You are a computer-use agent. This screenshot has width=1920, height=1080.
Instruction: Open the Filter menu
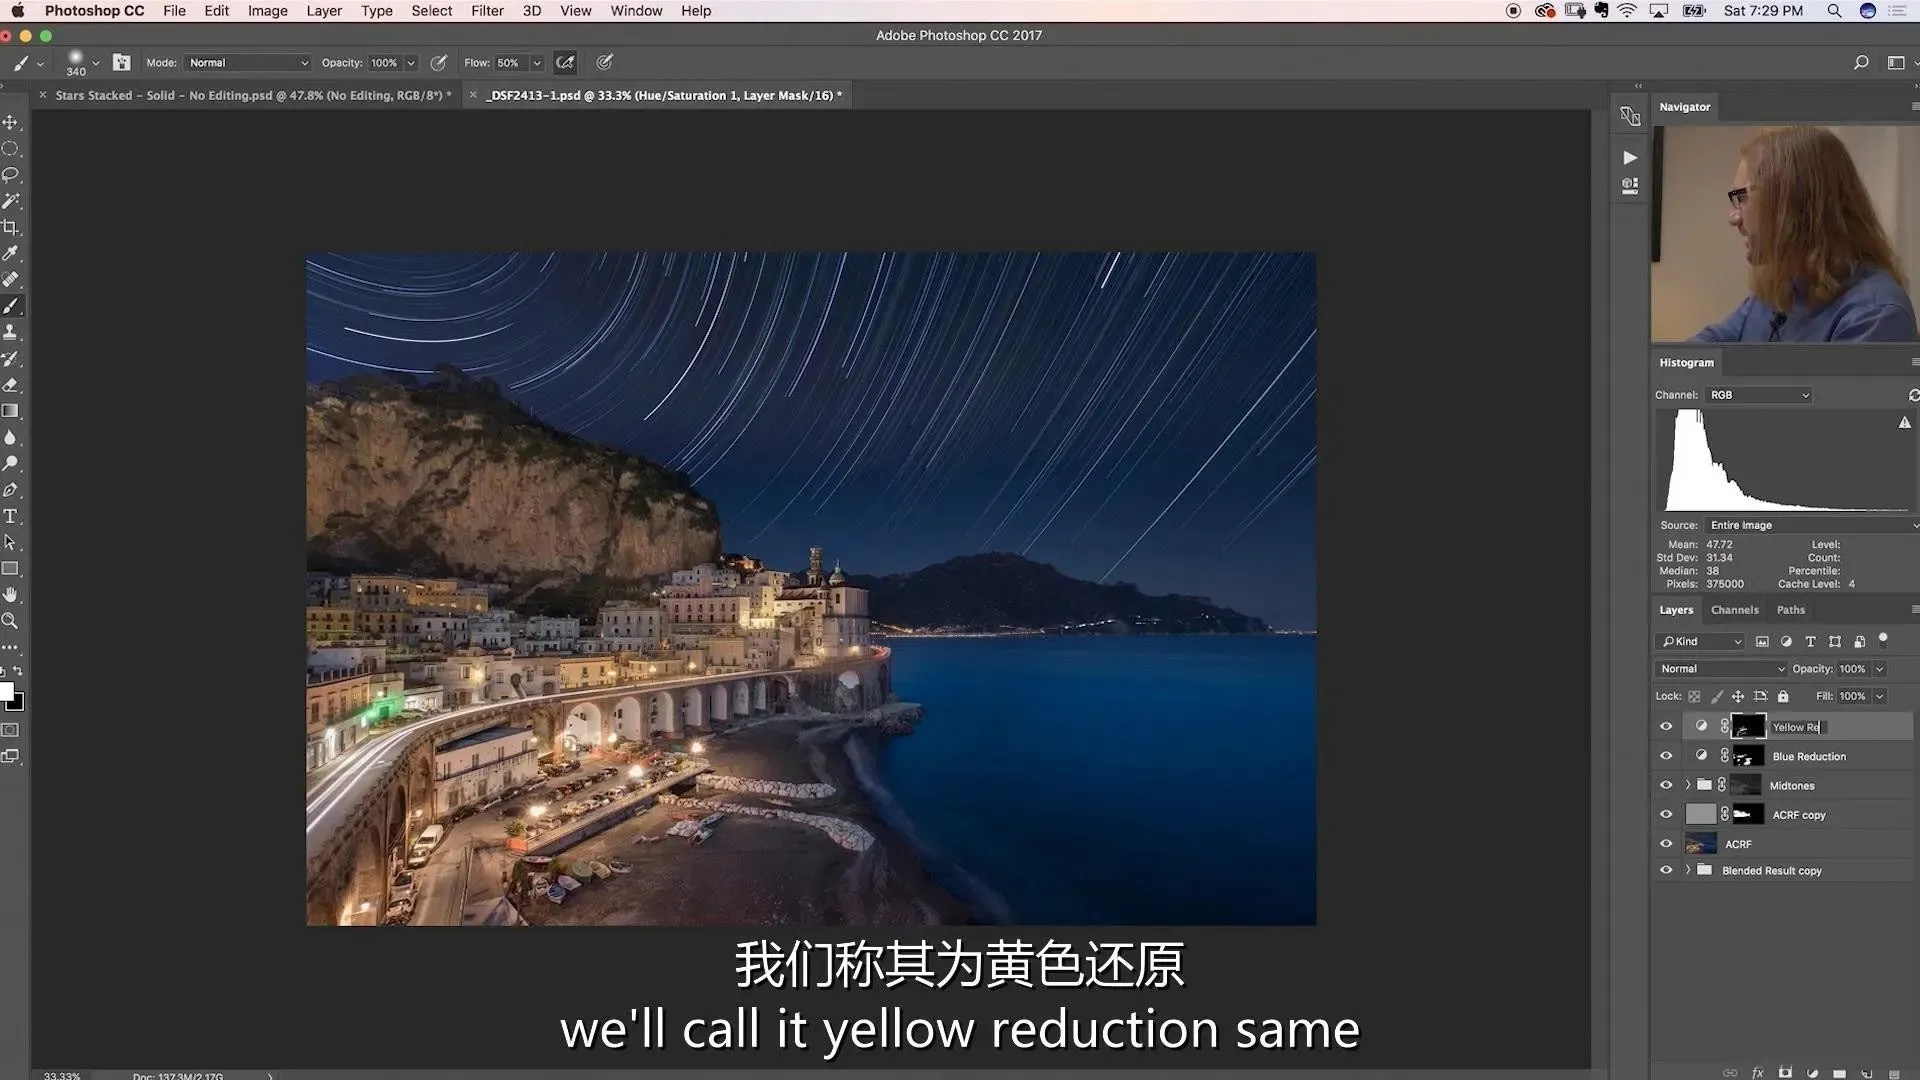coord(487,11)
